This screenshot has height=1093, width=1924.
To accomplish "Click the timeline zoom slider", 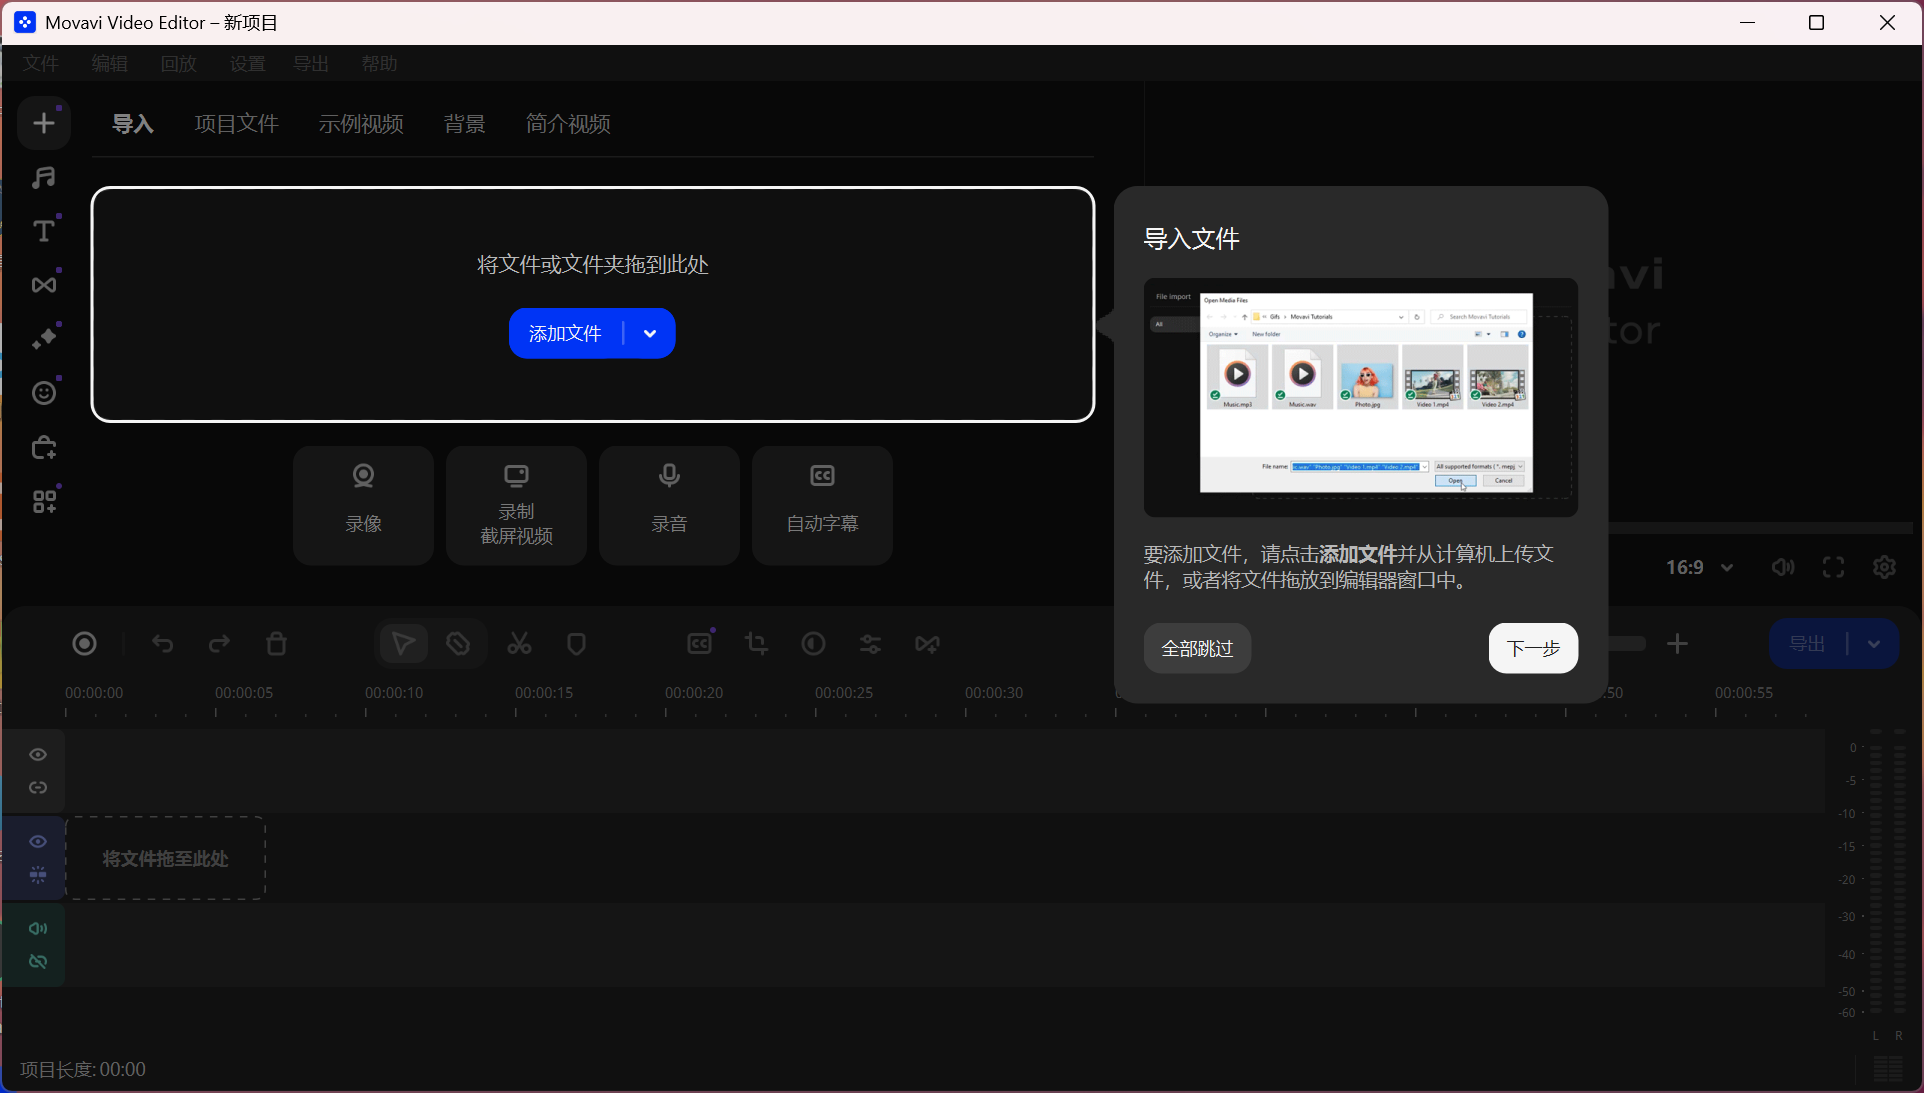I will pos(1627,644).
